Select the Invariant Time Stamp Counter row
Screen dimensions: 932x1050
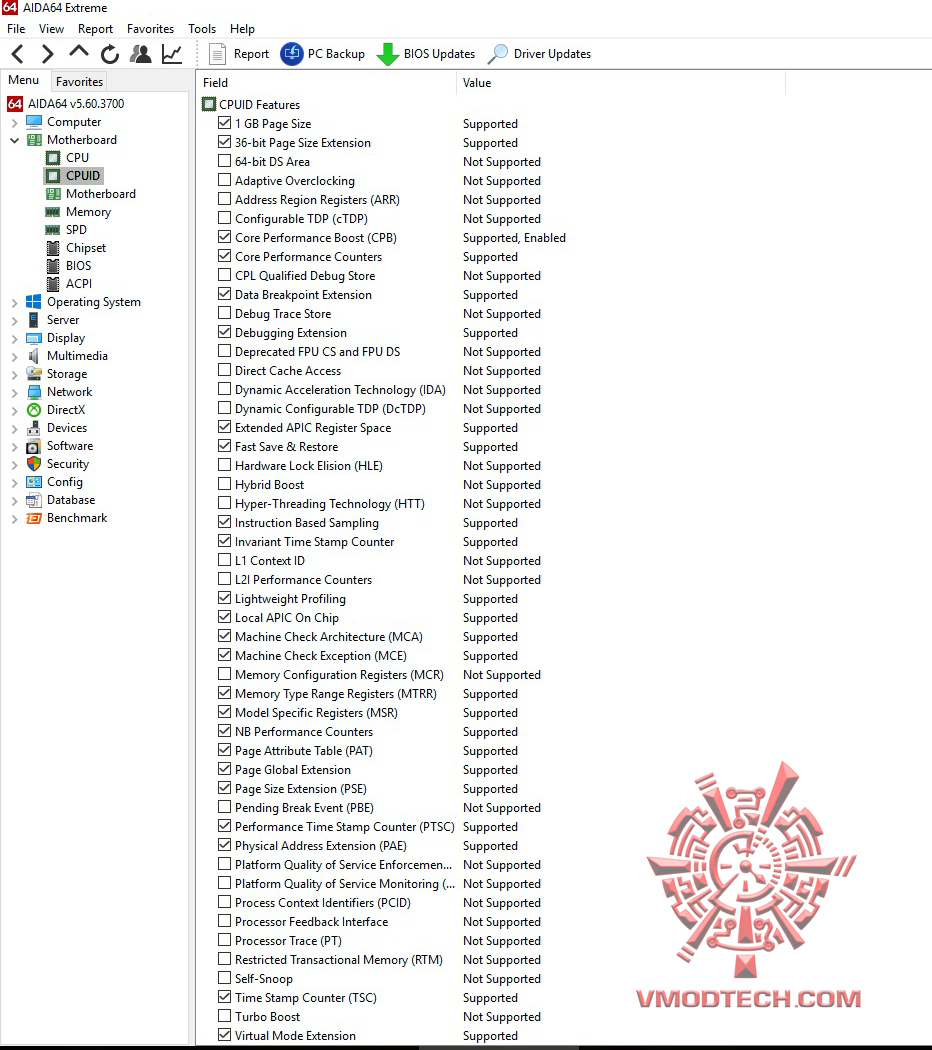[x=492, y=542]
